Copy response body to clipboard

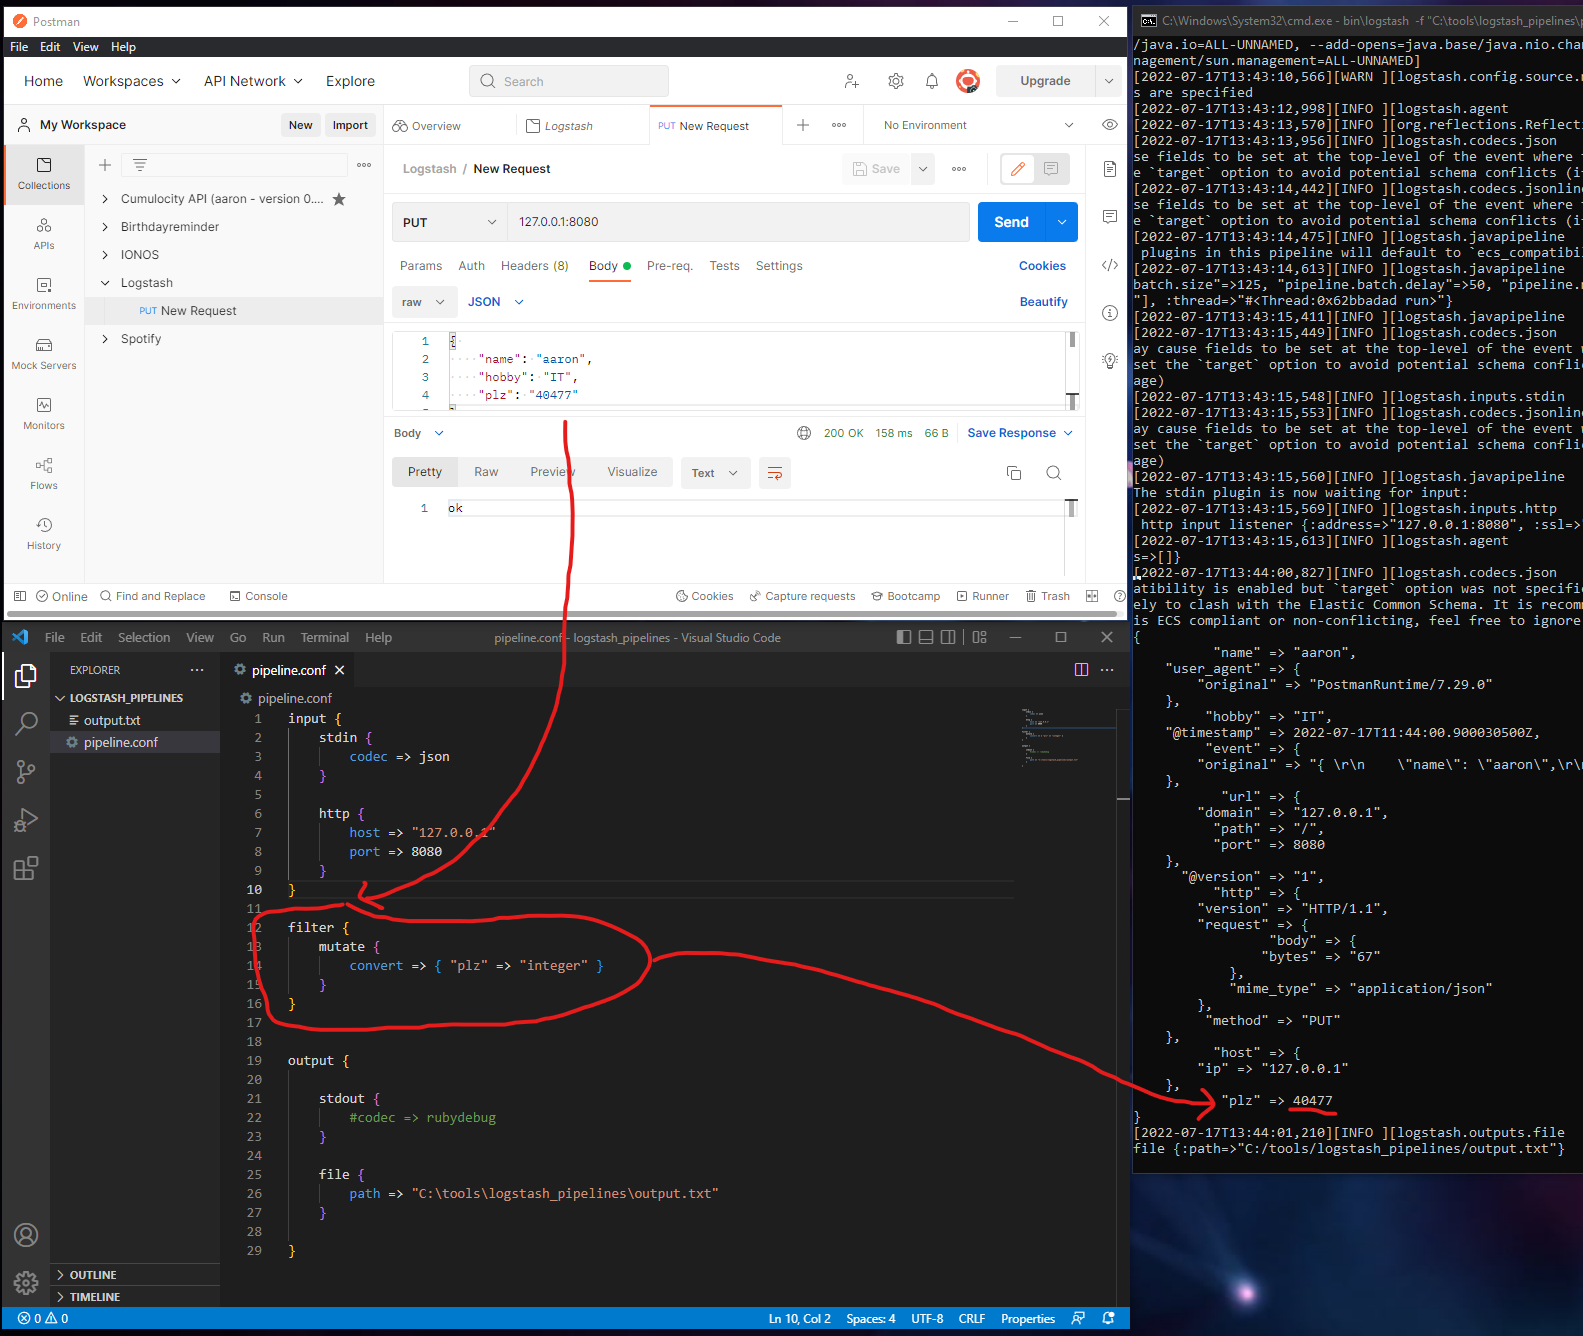1013,473
